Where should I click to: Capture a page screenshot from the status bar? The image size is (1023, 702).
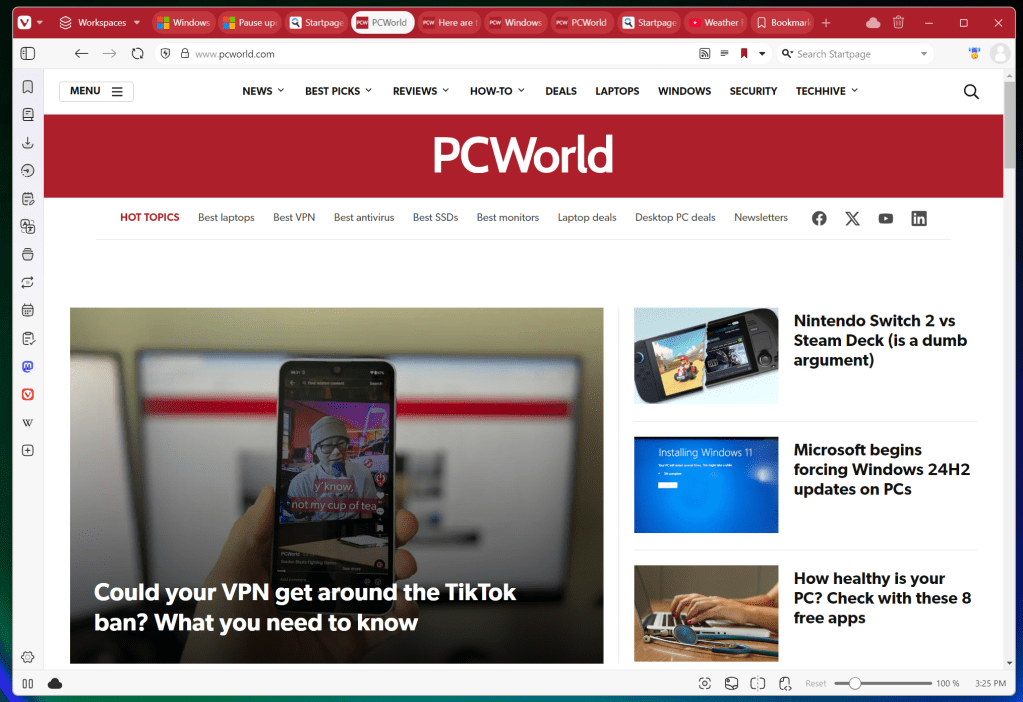(705, 683)
